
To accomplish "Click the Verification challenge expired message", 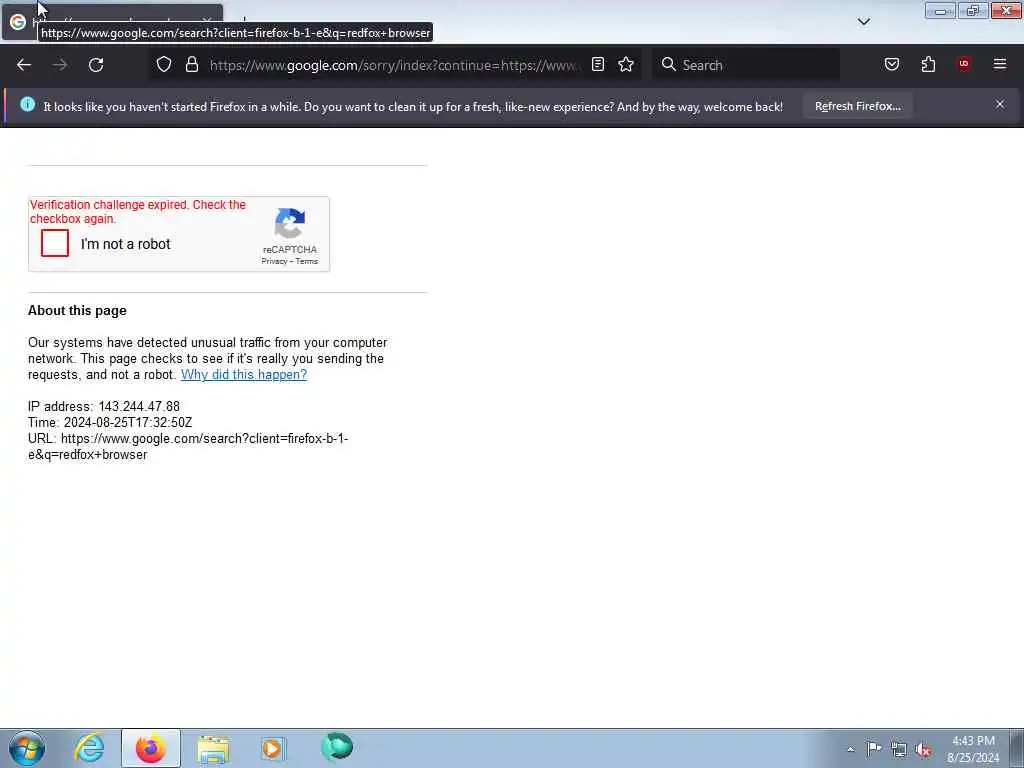I will [x=138, y=212].
